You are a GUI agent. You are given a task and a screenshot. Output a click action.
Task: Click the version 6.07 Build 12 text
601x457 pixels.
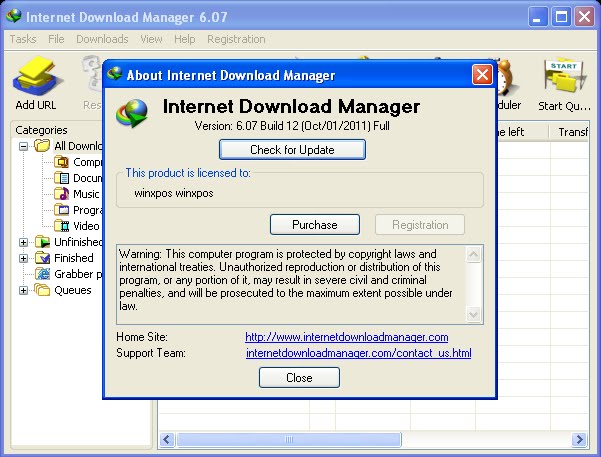[x=292, y=126]
